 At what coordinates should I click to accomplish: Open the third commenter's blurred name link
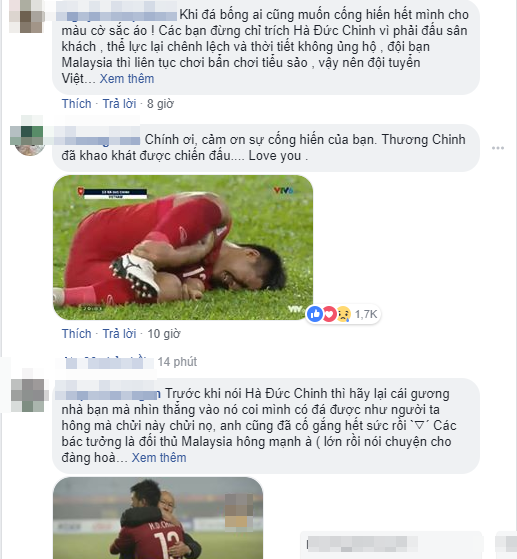(108, 394)
